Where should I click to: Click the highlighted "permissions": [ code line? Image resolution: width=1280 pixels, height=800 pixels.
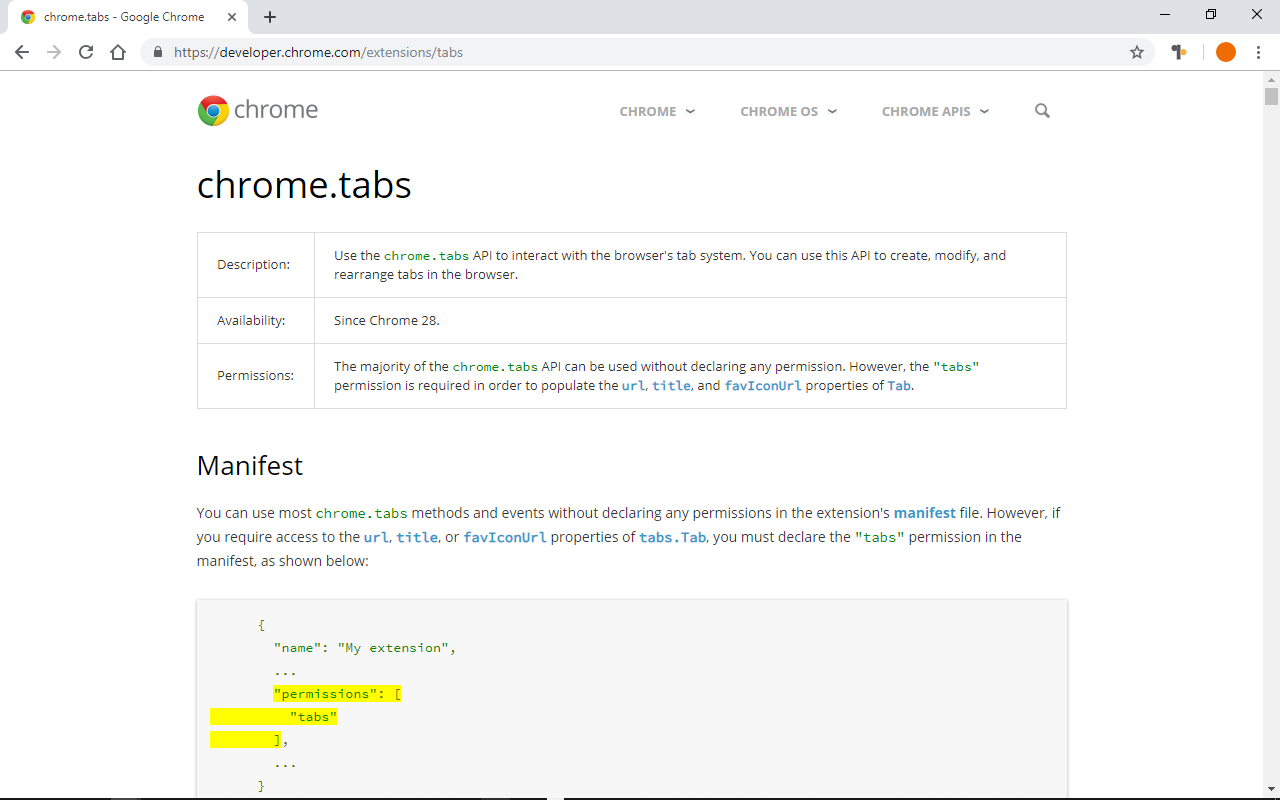337,694
